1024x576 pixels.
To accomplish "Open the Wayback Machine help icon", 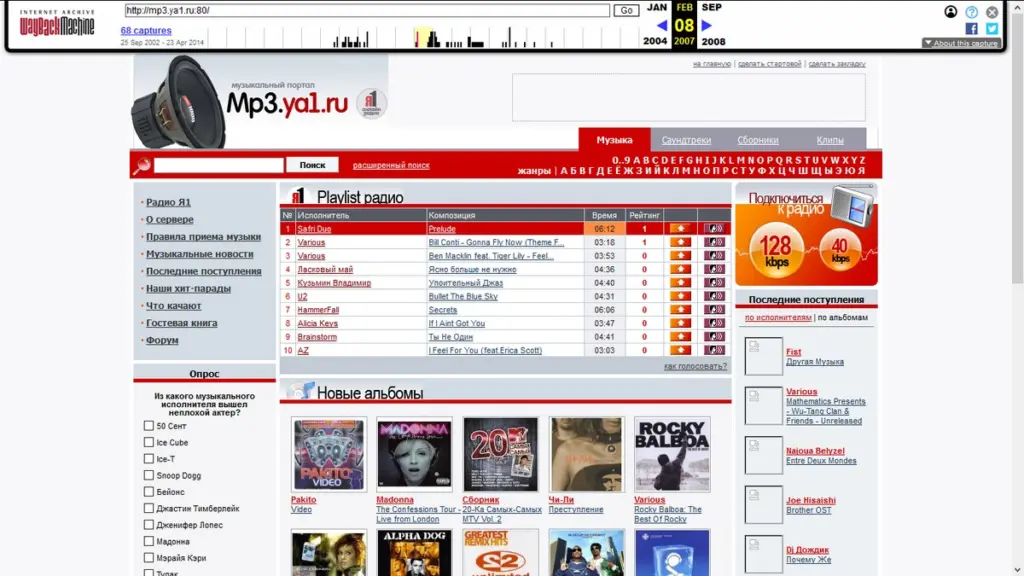I will tap(971, 12).
